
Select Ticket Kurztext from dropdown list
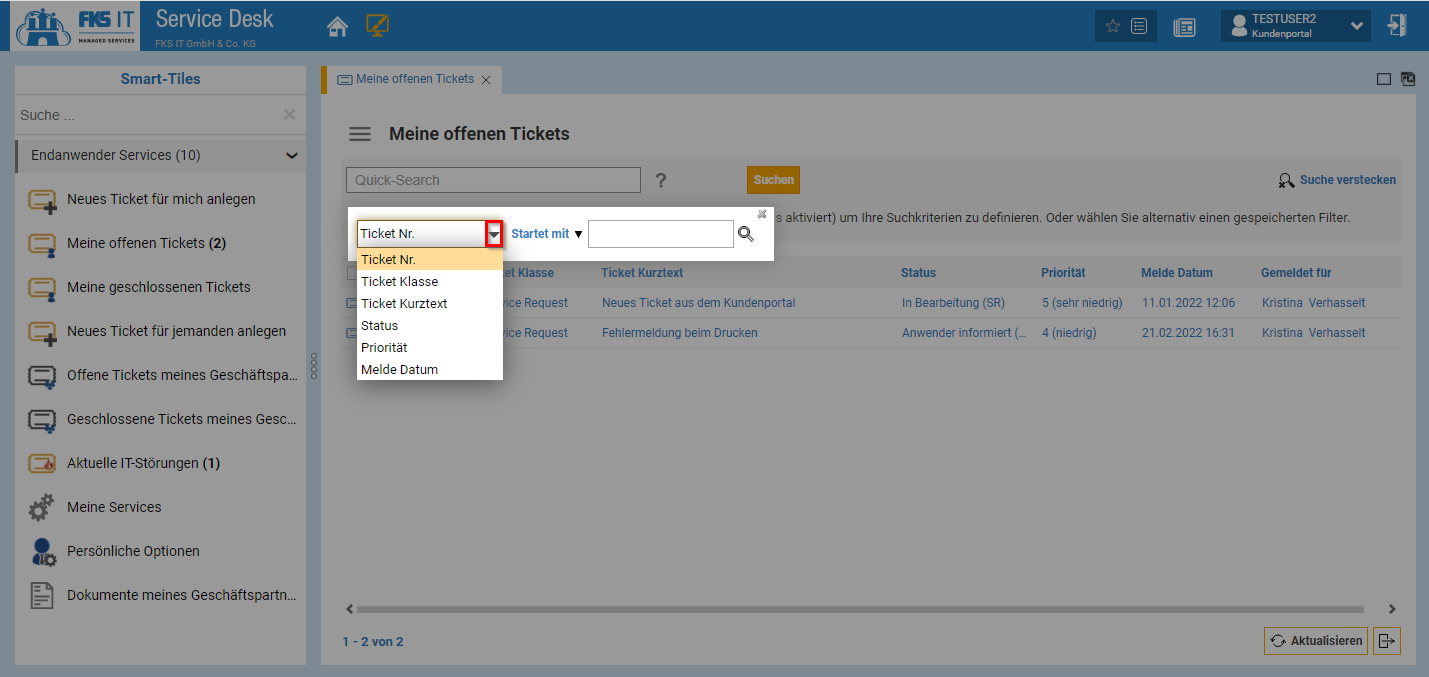[x=404, y=303]
